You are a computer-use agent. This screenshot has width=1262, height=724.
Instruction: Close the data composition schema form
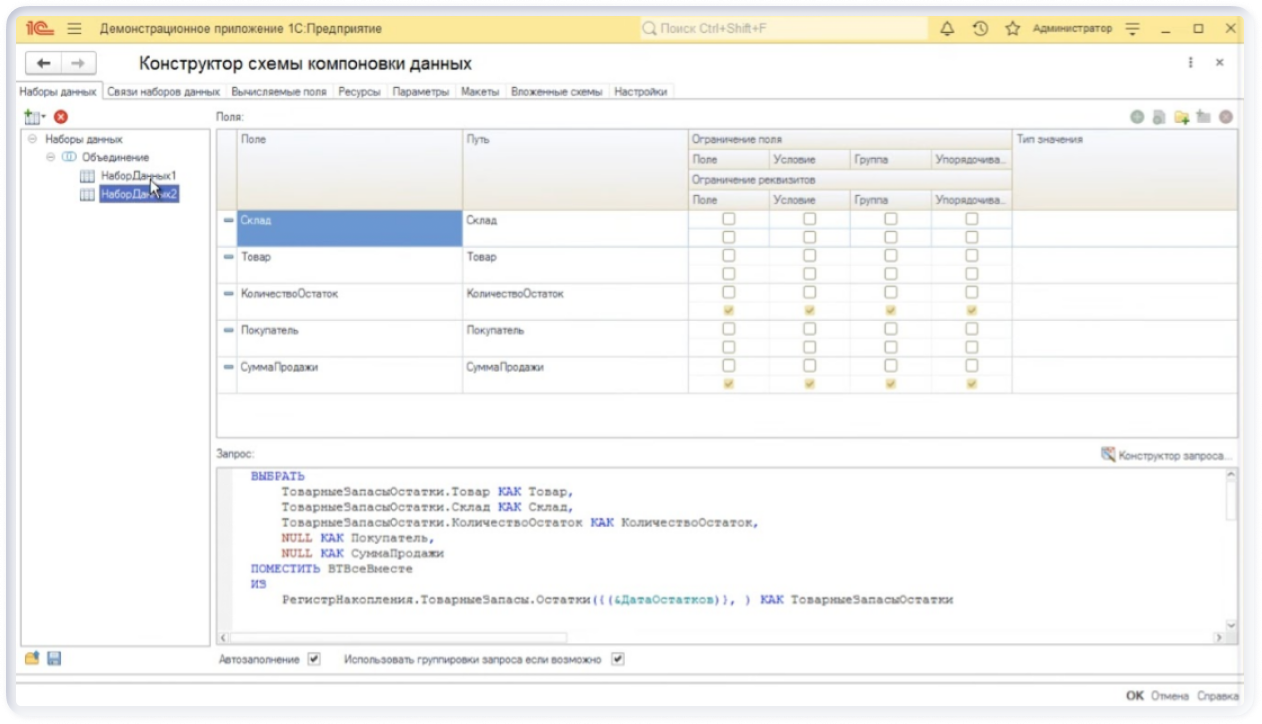tap(1219, 62)
